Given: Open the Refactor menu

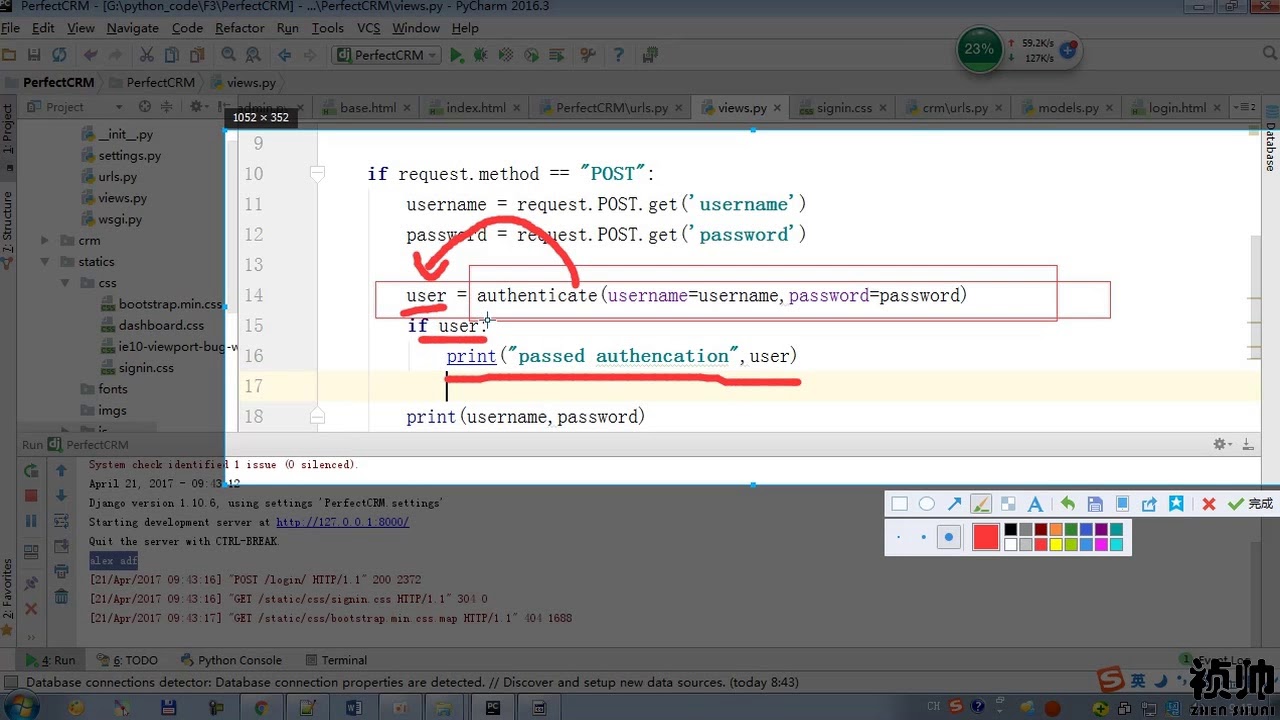Looking at the screenshot, I should pos(240,28).
